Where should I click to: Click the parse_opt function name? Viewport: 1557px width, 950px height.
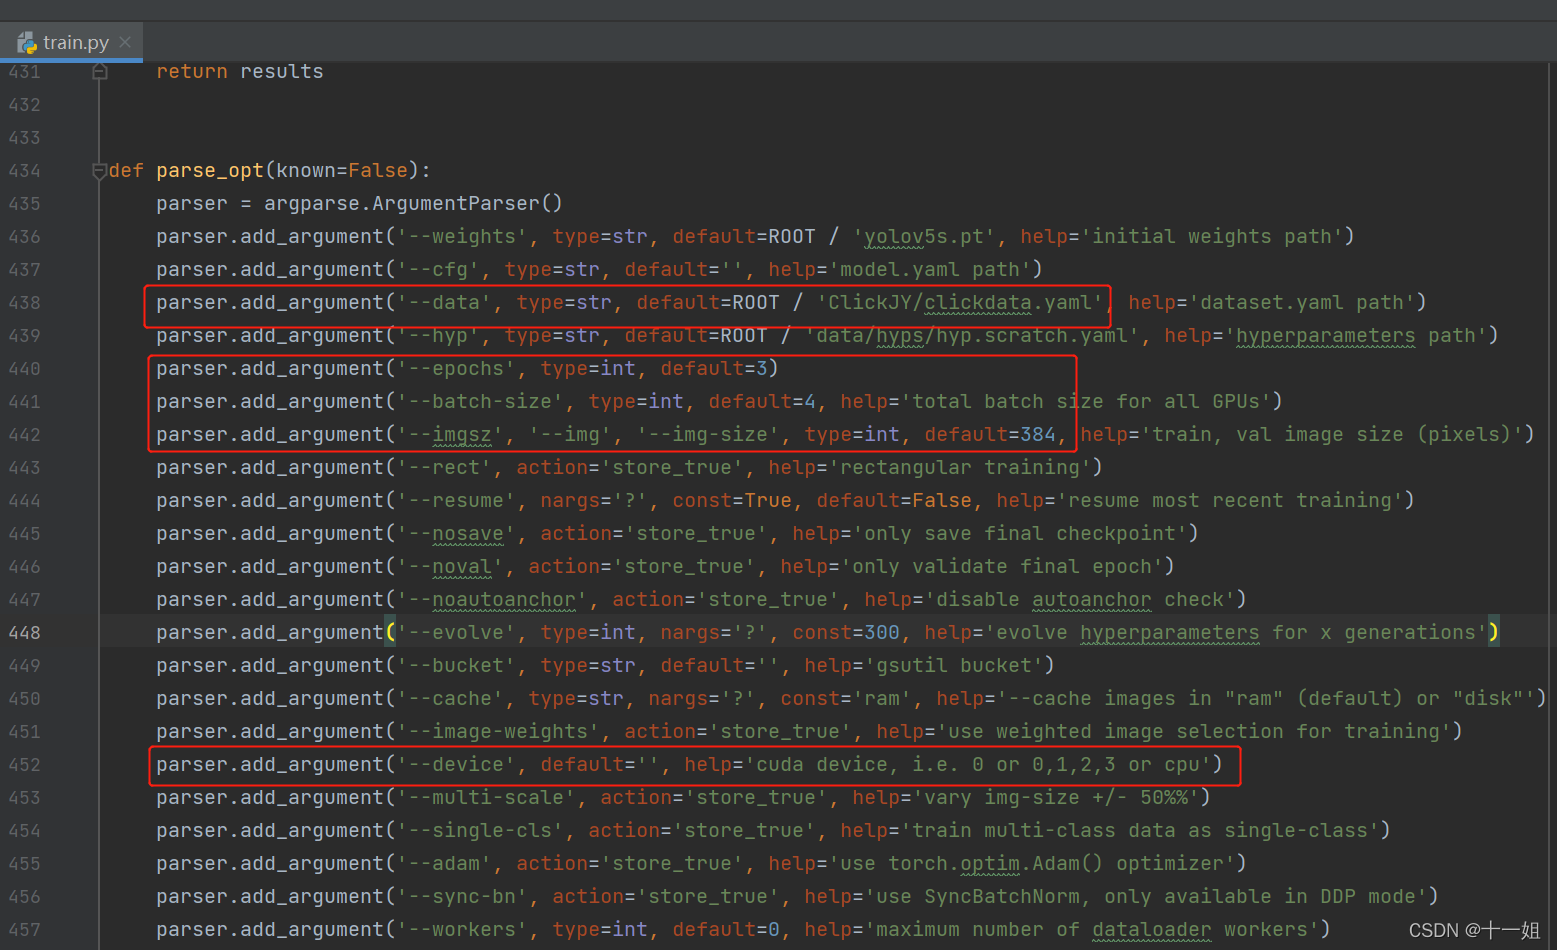pyautogui.click(x=210, y=171)
